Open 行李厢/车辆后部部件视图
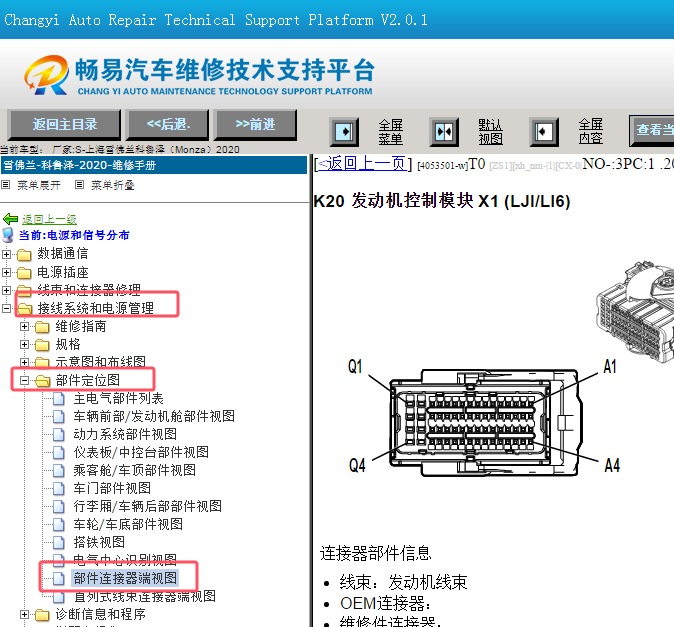This screenshot has width=674, height=627. coord(147,507)
